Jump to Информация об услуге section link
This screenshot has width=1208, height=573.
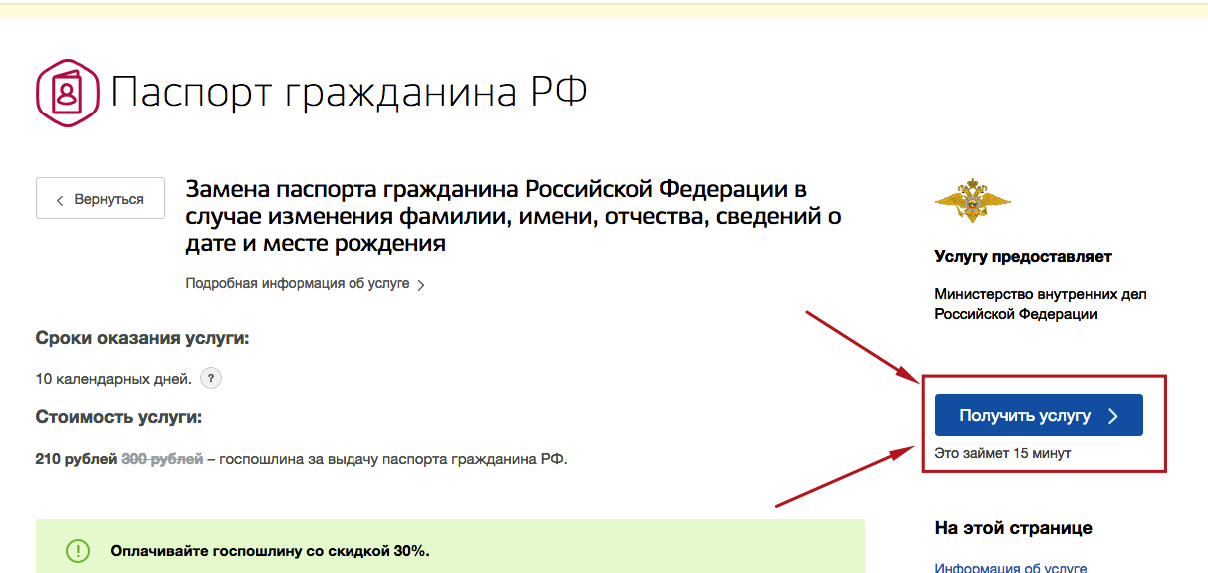pos(1010,567)
